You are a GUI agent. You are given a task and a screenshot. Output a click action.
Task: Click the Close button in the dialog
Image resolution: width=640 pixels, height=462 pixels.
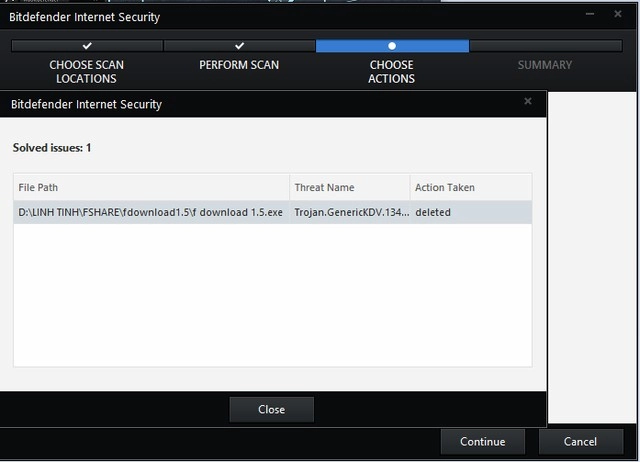click(271, 409)
